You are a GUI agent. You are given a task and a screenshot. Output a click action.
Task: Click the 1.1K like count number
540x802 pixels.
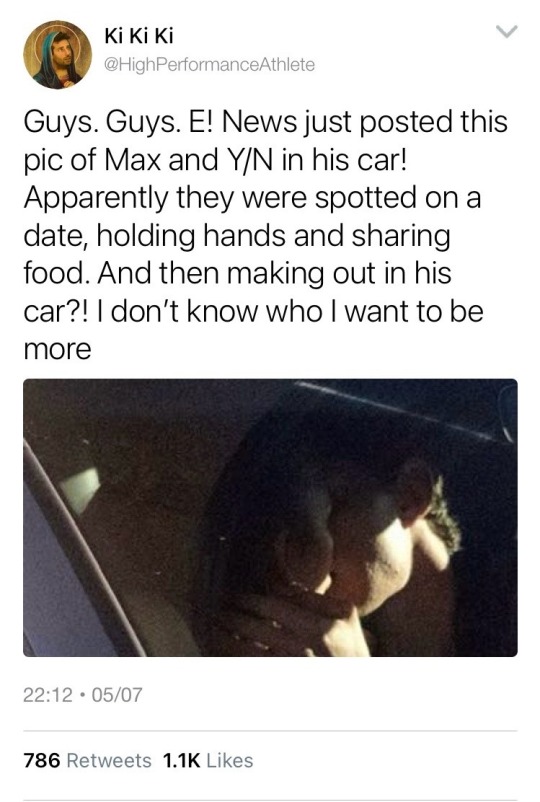coord(181,760)
